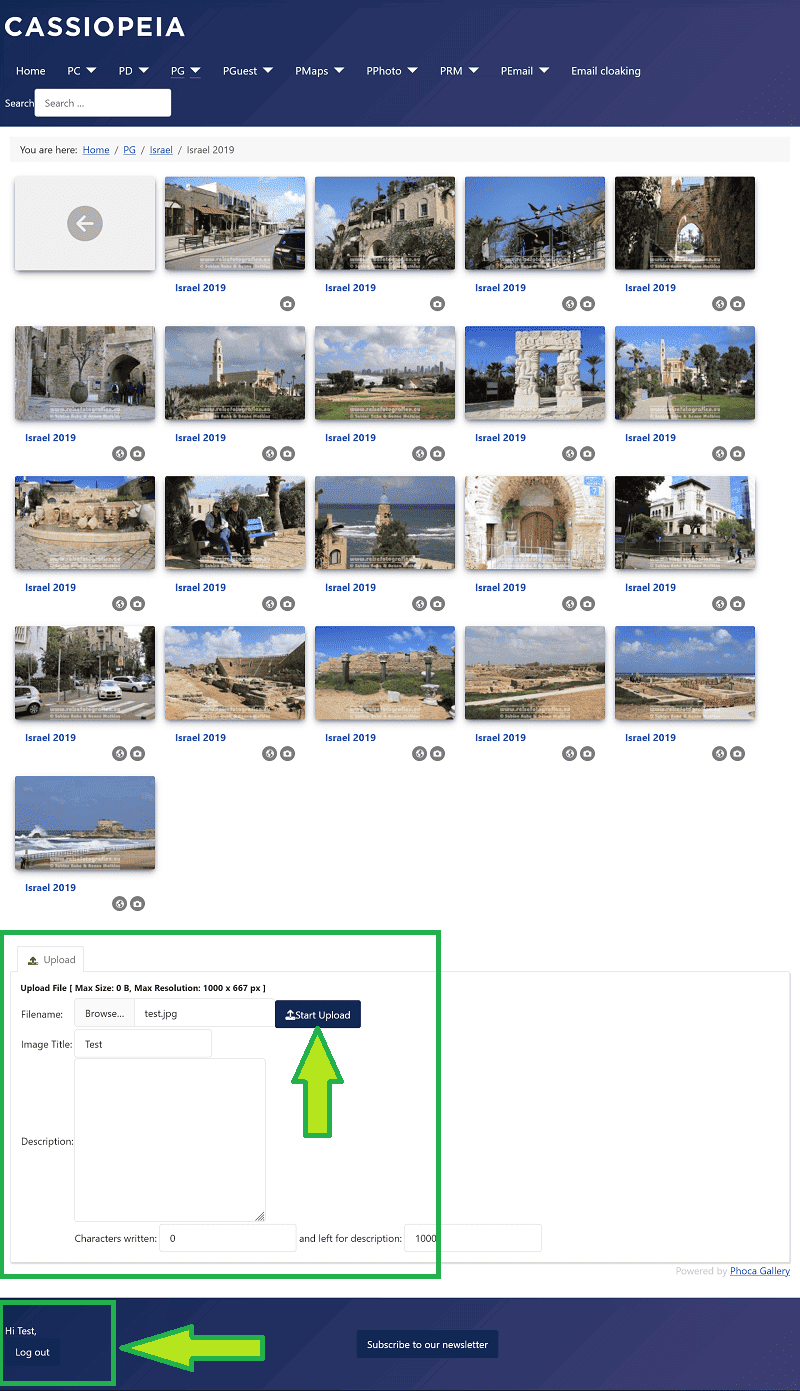Click the back arrow icon in the gallery

pyautogui.click(x=85, y=224)
